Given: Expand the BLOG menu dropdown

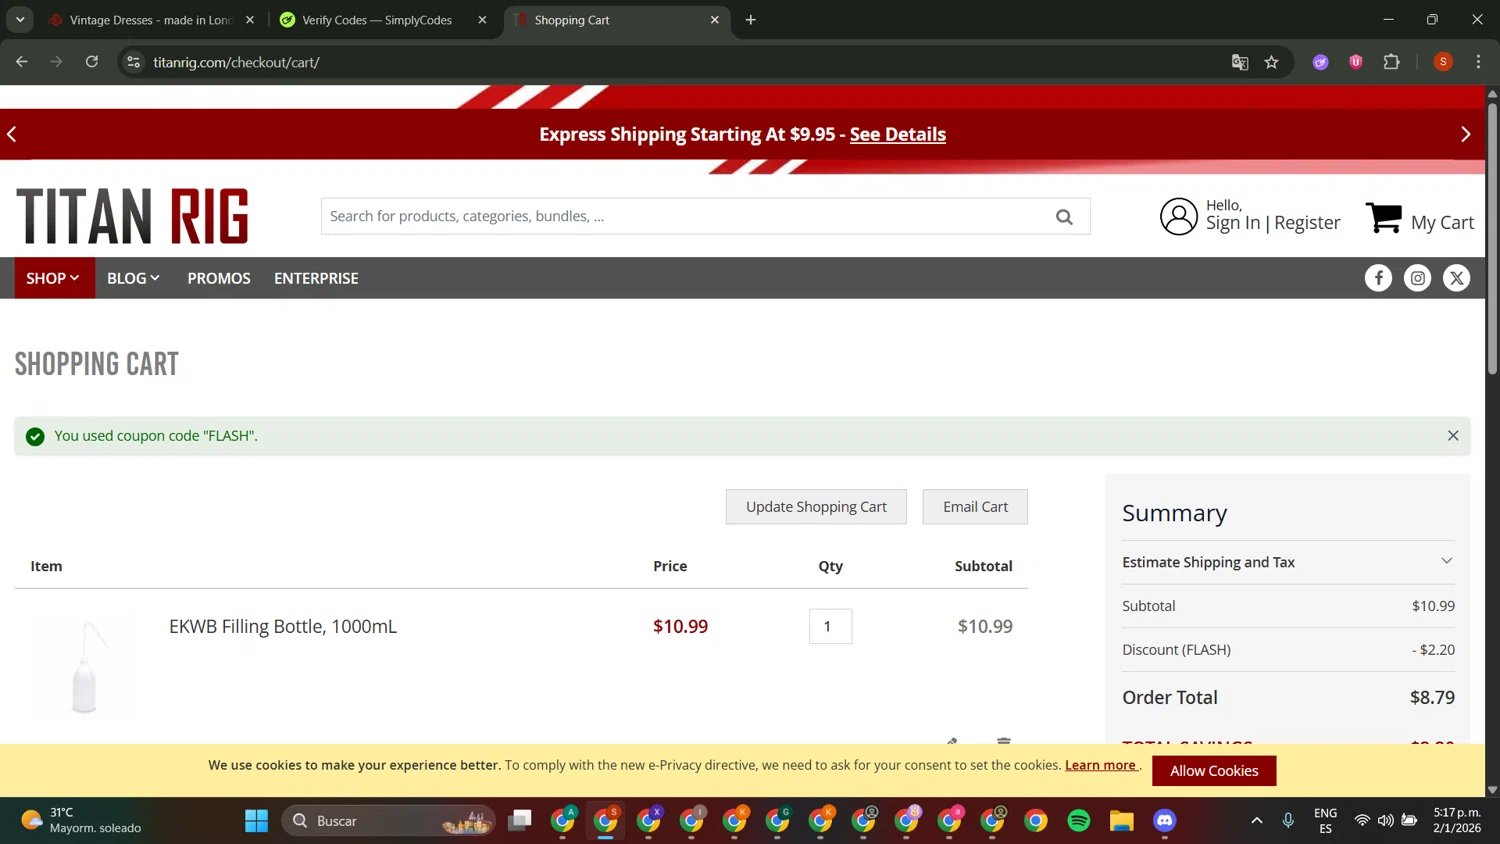Looking at the screenshot, I should [x=133, y=278].
